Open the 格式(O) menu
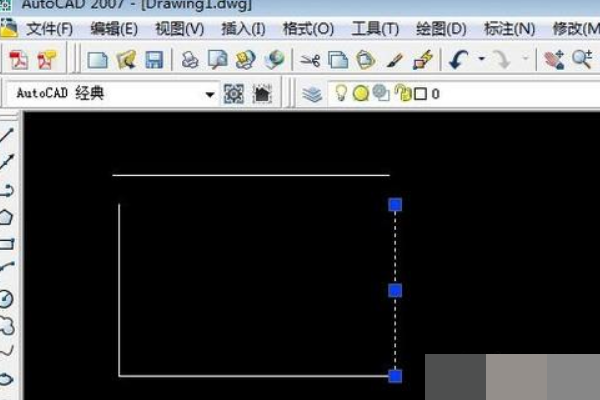Viewport: 600px width, 400px height. coord(308,29)
